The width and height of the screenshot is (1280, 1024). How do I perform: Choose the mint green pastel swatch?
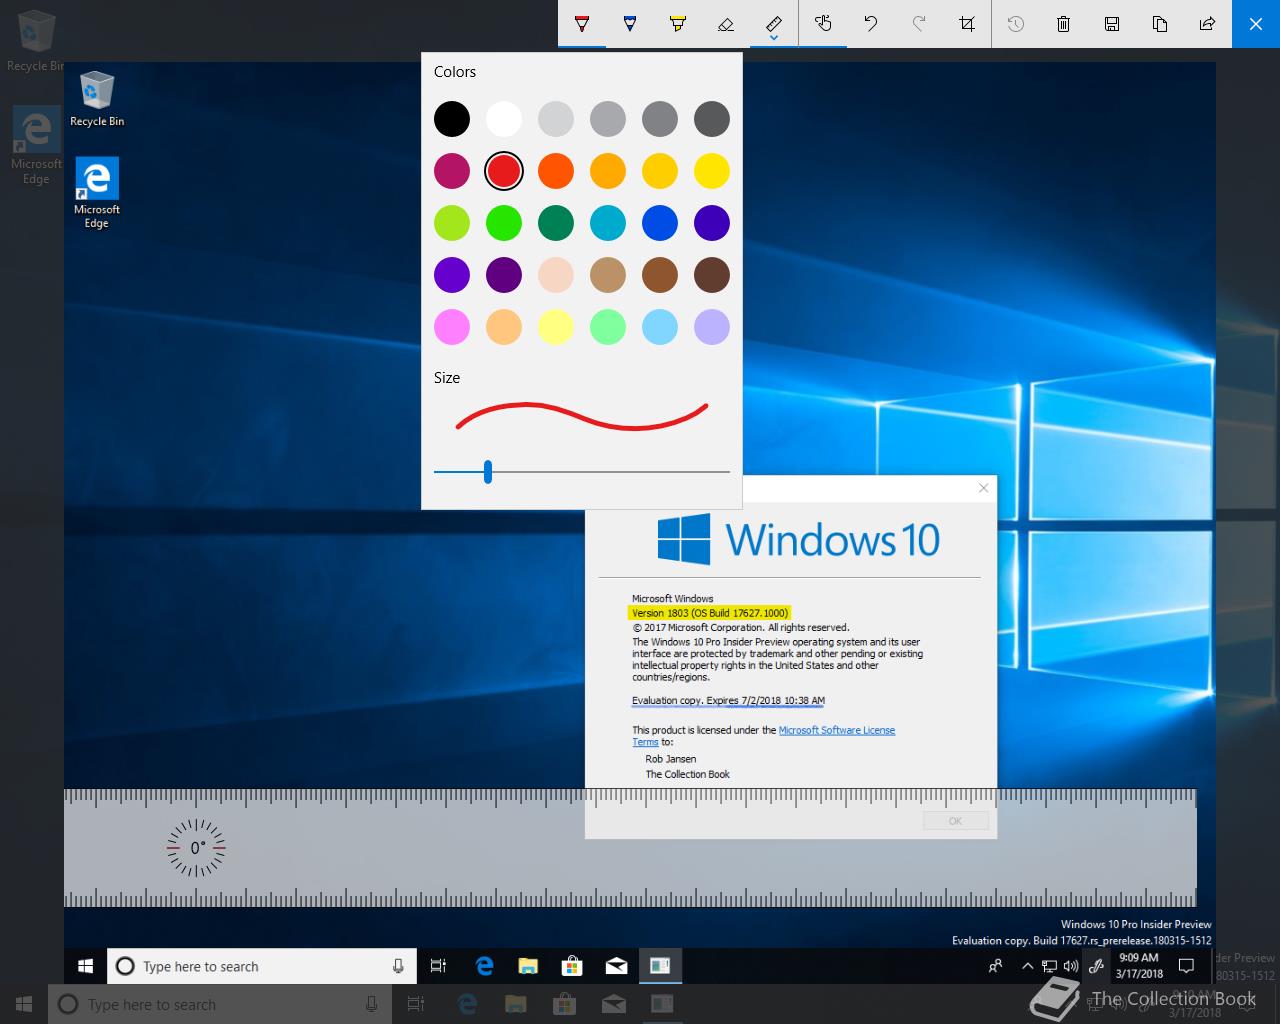point(608,327)
